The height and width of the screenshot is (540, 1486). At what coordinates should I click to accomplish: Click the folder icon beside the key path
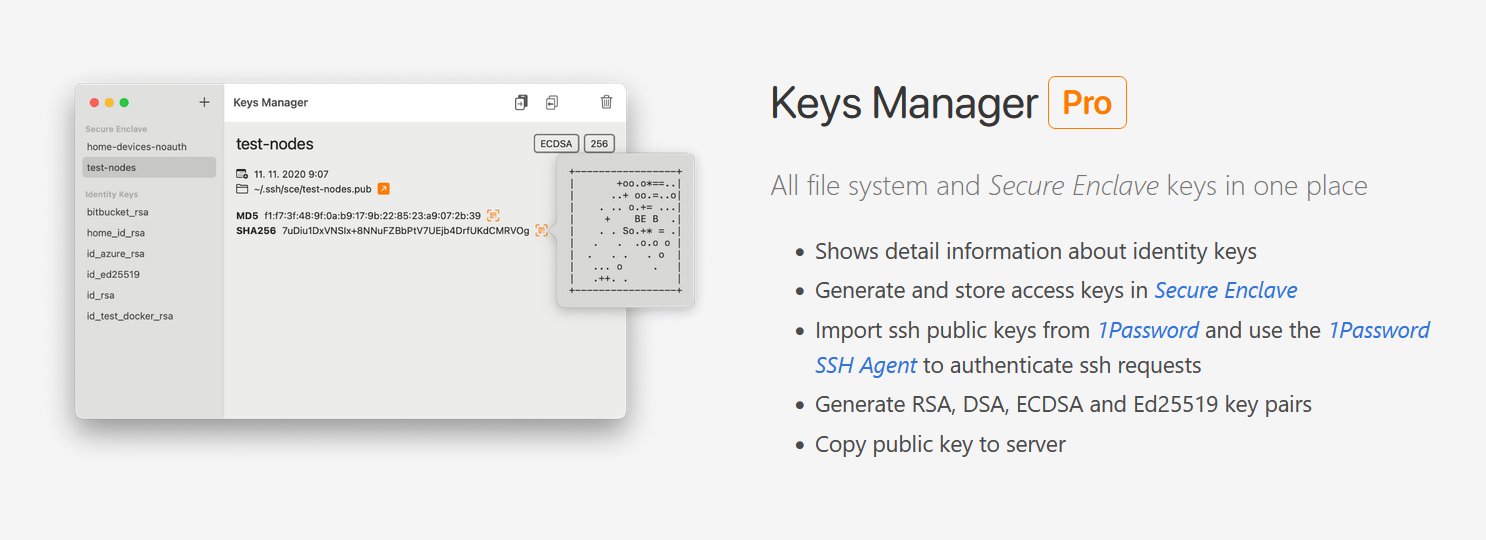coord(242,188)
